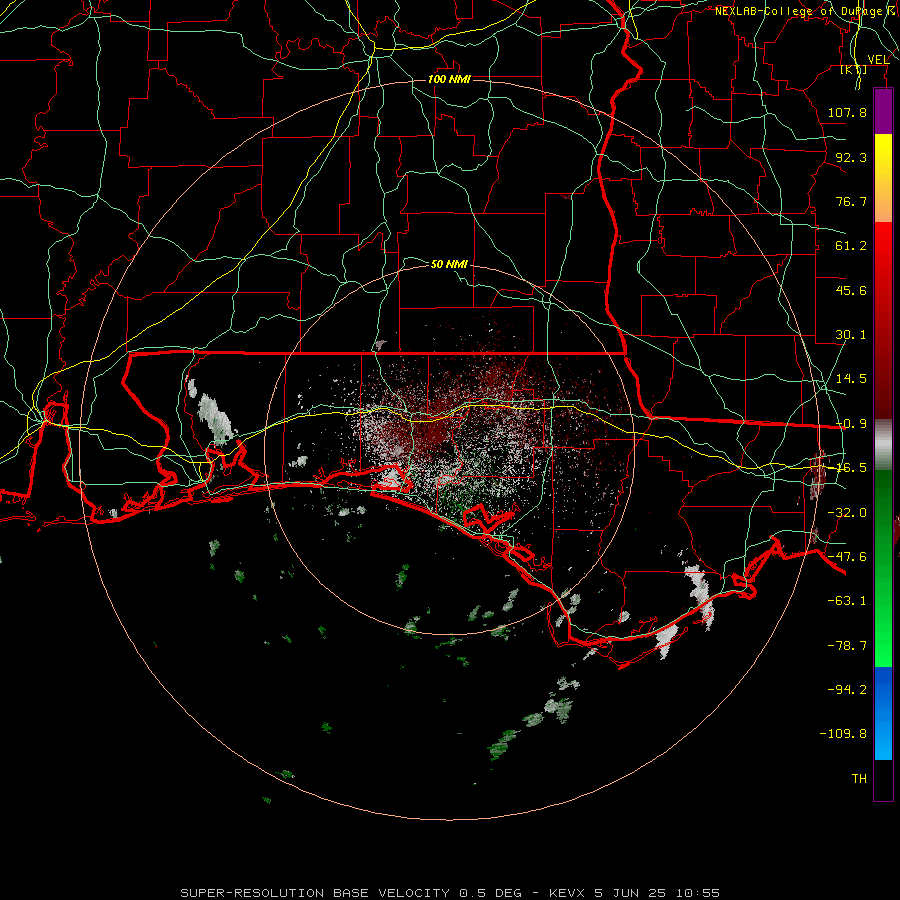
Task: Click the "50 NMI" range ring label
Action: [449, 264]
